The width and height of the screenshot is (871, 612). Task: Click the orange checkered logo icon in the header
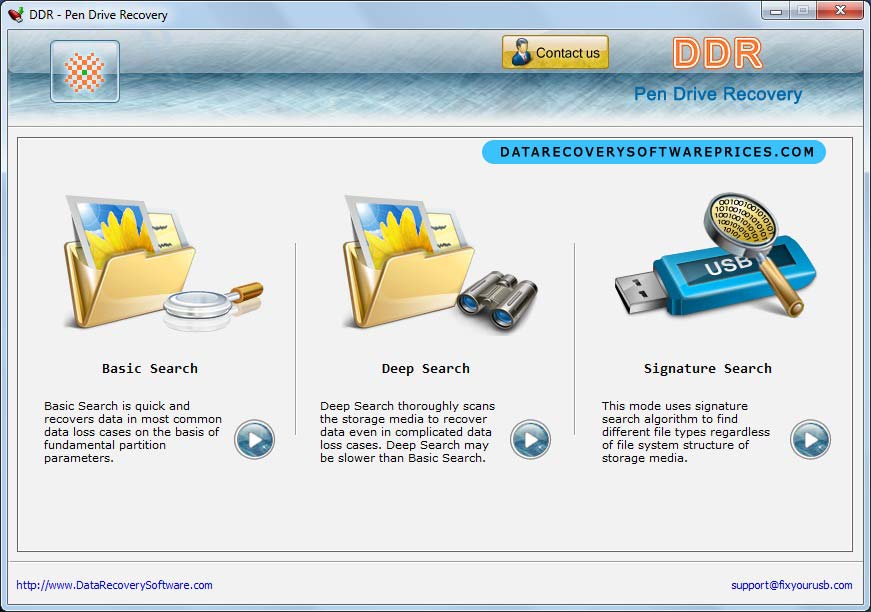[85, 72]
